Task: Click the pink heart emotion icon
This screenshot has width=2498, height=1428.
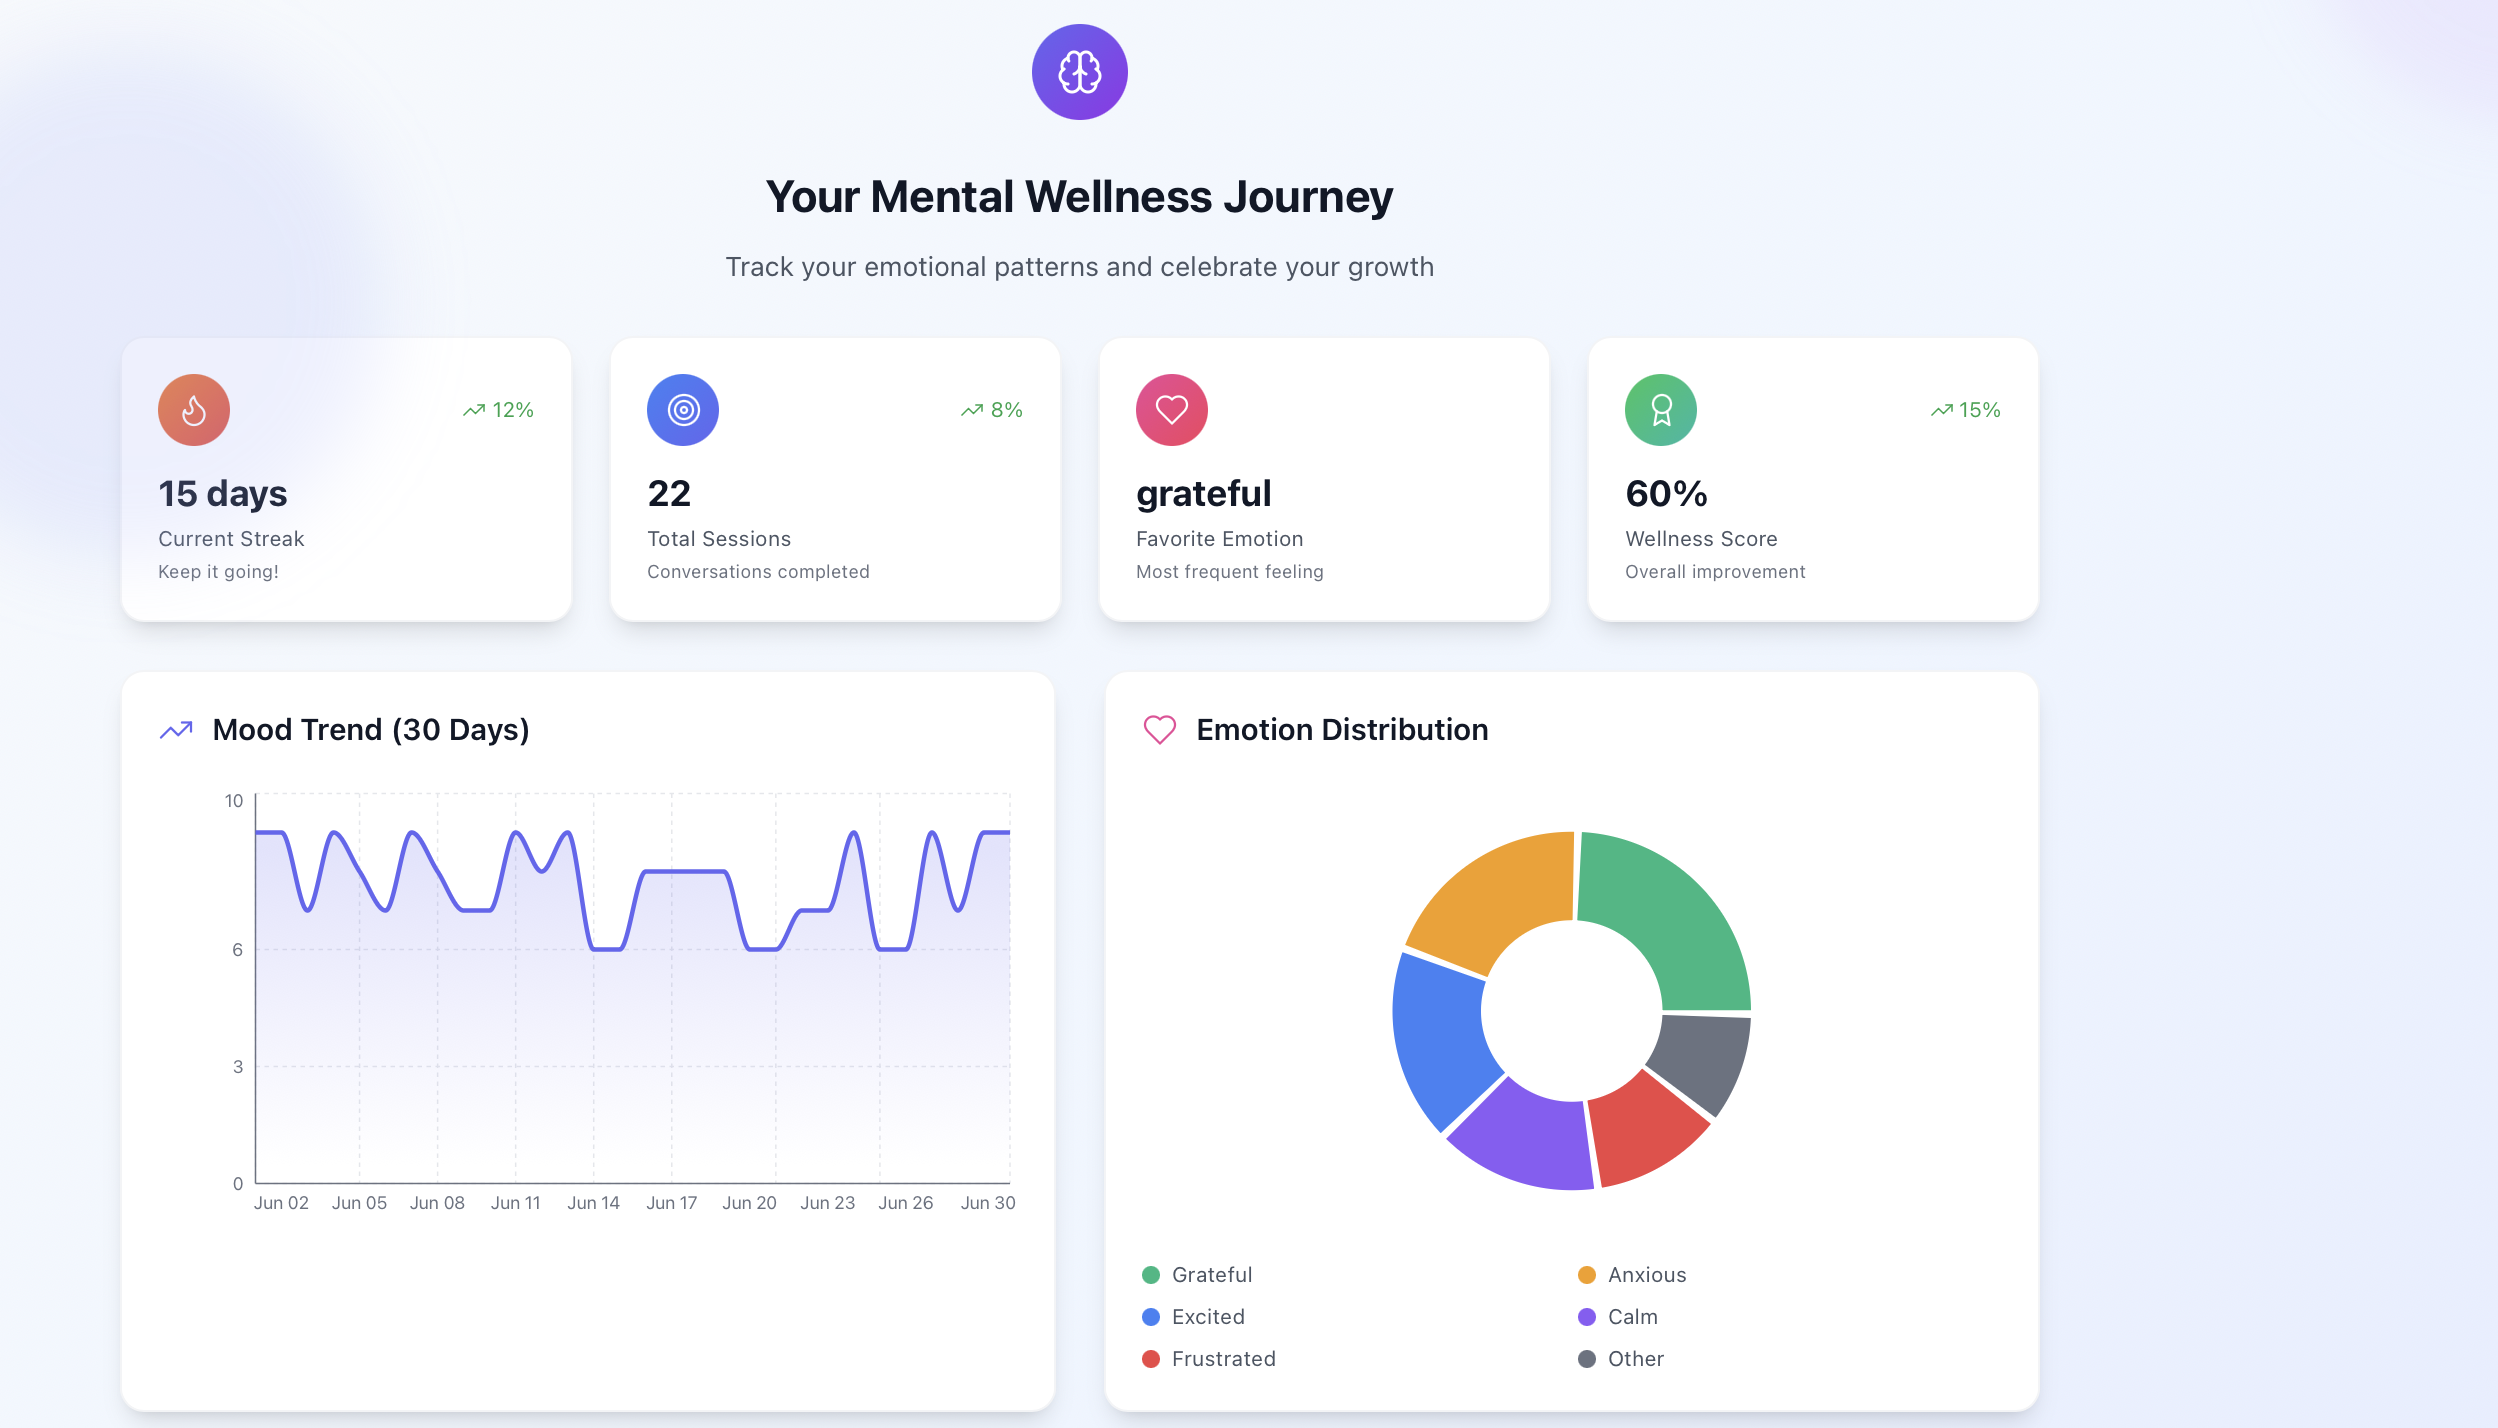Action: [1172, 410]
